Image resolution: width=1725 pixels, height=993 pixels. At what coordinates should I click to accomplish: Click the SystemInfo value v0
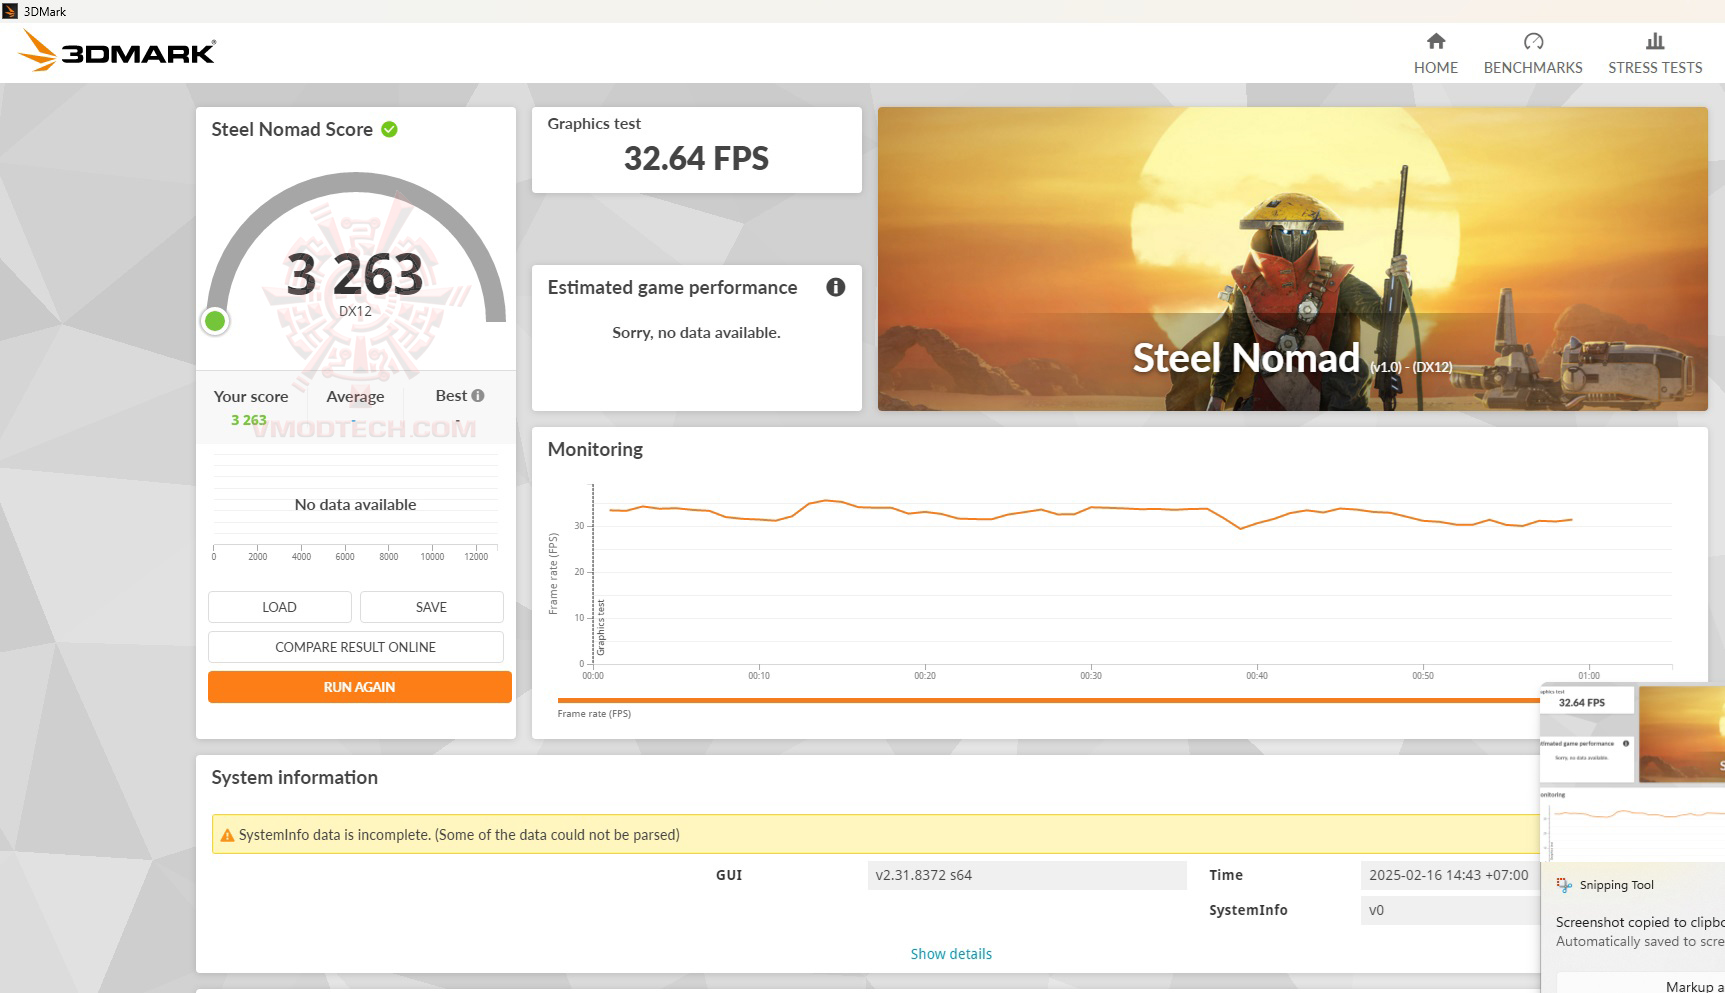[1377, 910]
